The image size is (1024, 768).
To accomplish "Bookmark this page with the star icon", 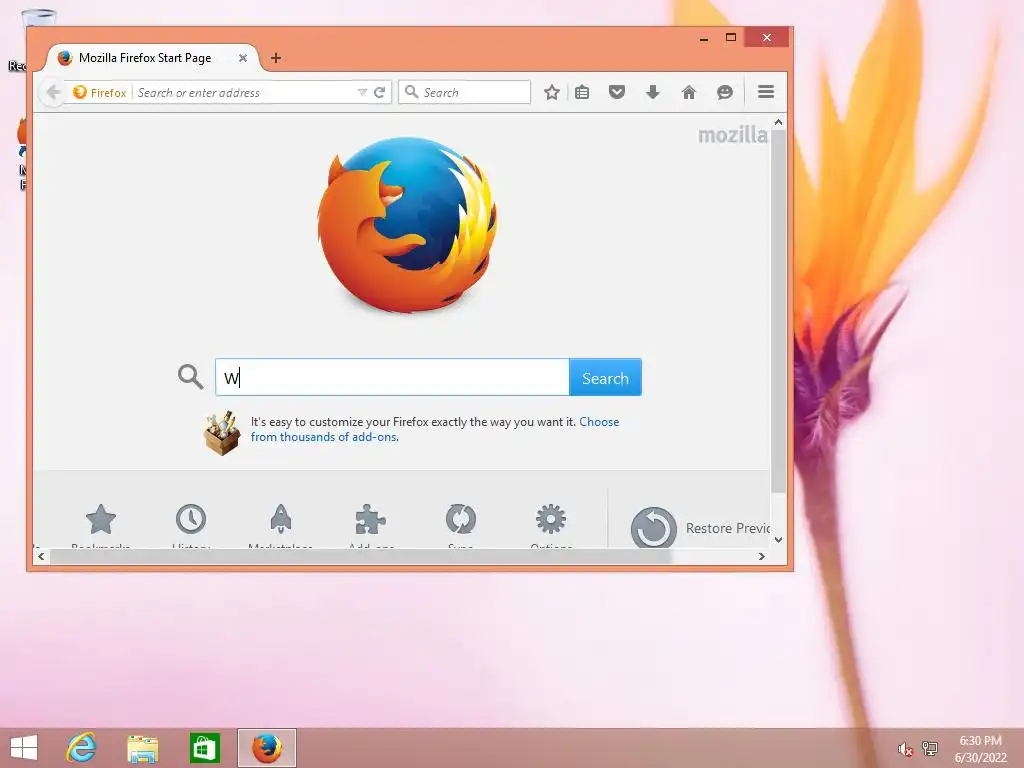I will [552, 92].
